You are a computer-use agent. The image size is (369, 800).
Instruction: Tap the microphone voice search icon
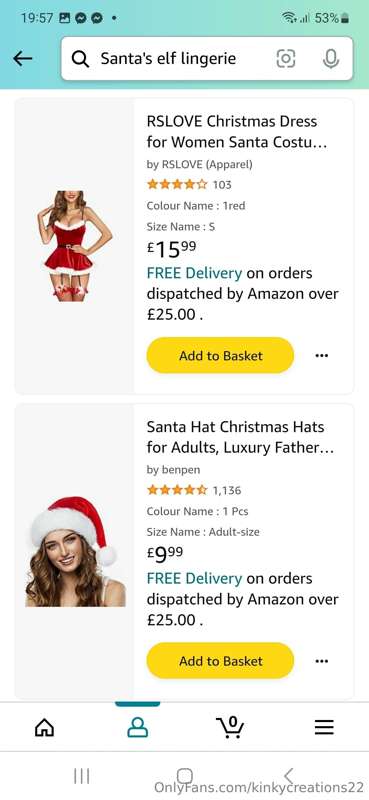pyautogui.click(x=331, y=59)
